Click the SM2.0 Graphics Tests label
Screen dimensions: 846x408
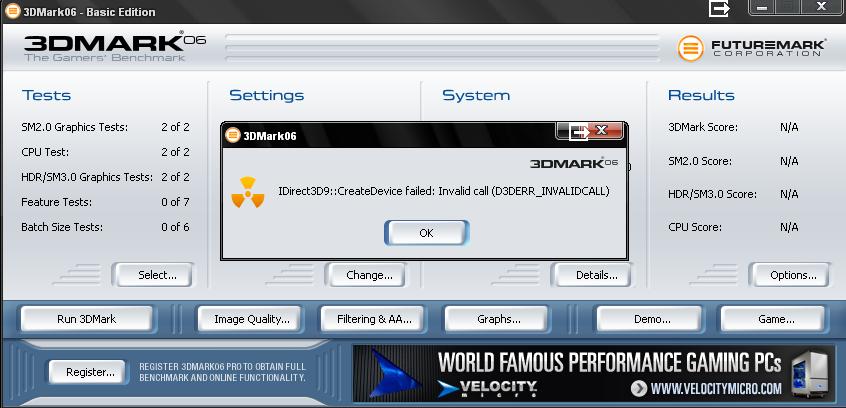pos(74,127)
